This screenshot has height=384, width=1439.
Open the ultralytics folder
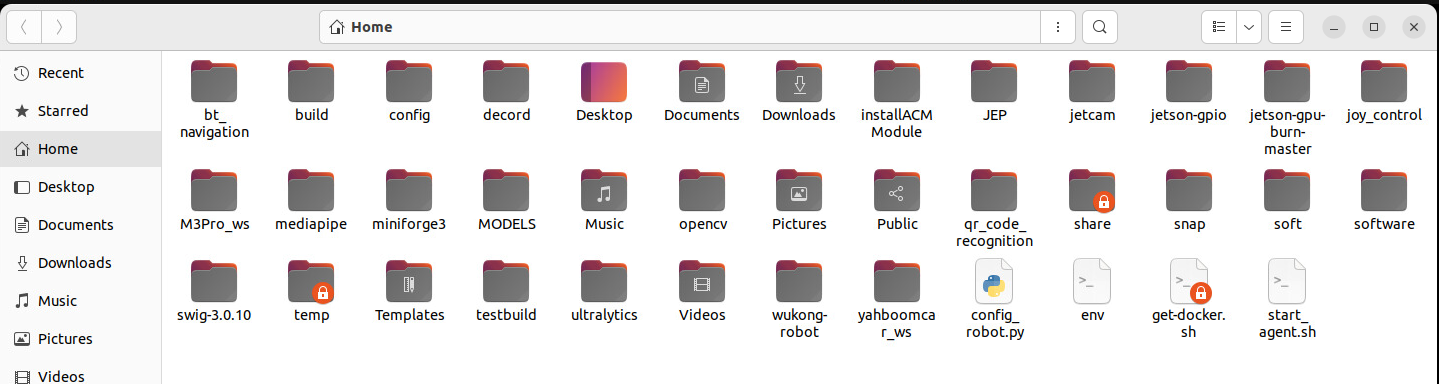pos(604,282)
